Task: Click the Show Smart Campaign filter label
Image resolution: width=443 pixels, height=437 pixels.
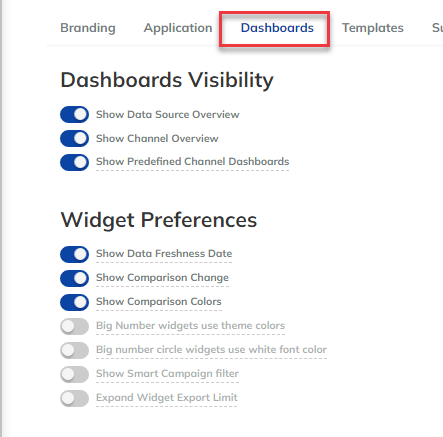Action: pos(167,374)
